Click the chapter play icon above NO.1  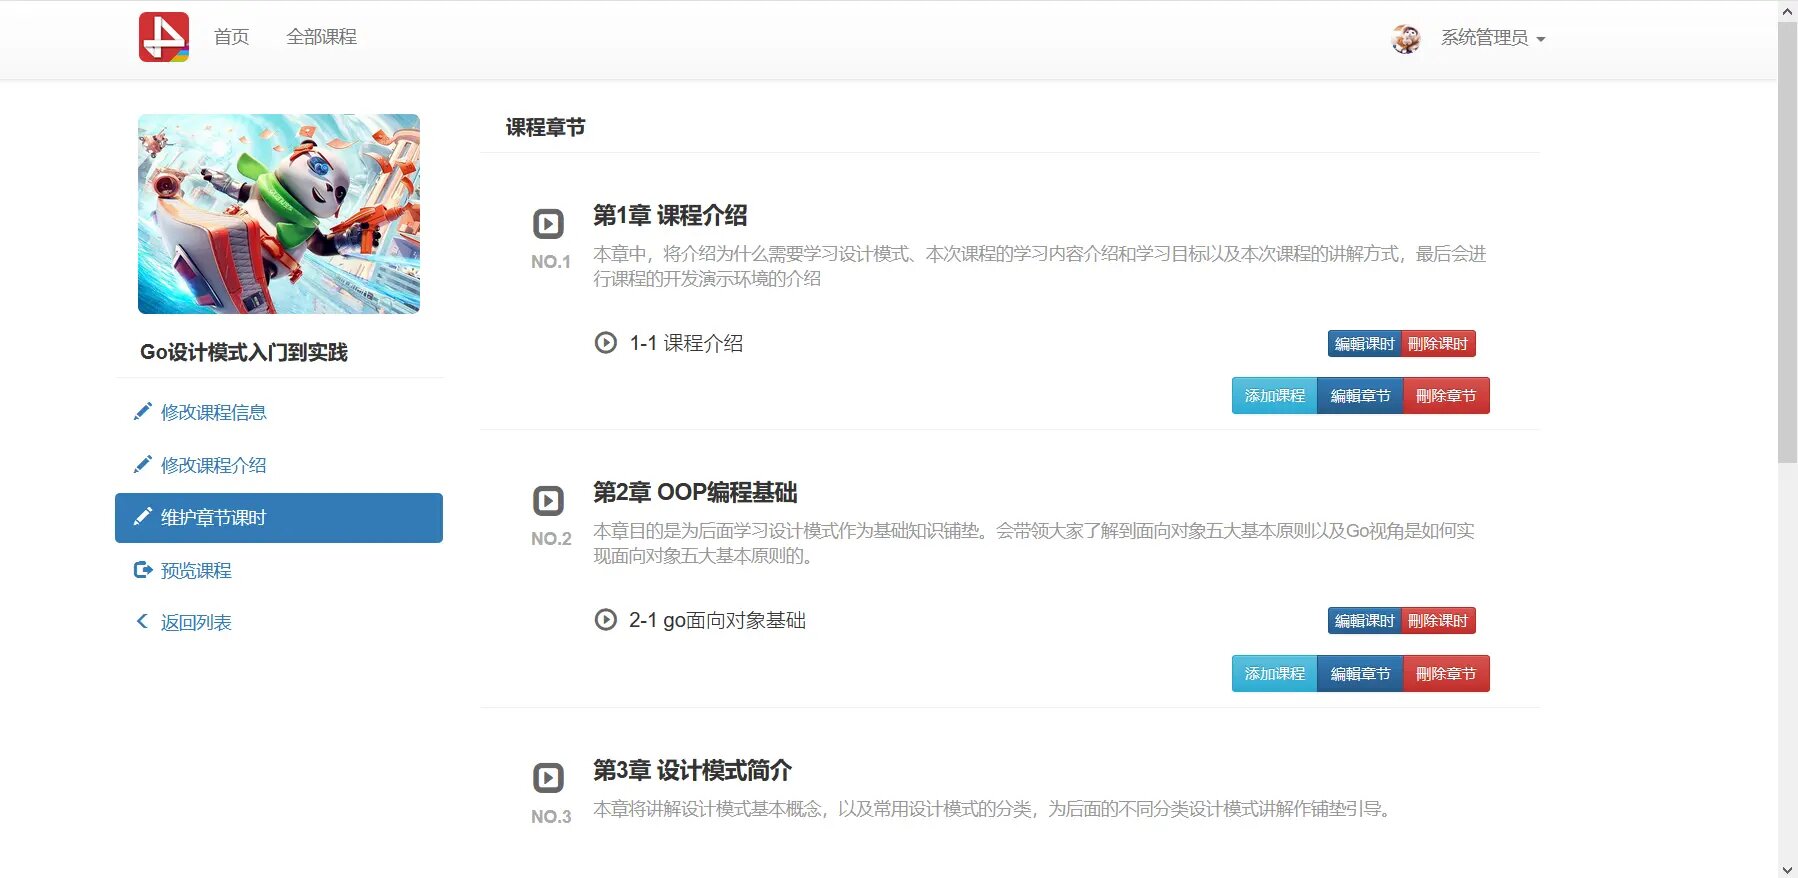548,224
